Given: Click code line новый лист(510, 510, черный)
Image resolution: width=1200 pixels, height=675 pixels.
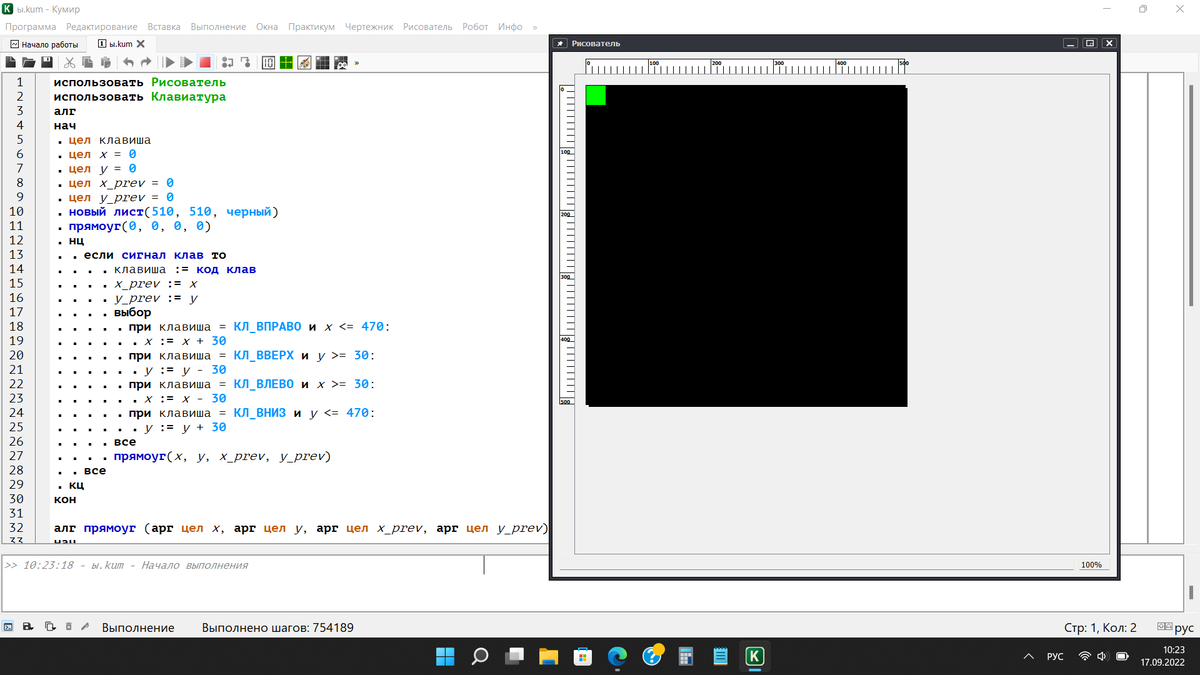Looking at the screenshot, I should coord(173,212).
